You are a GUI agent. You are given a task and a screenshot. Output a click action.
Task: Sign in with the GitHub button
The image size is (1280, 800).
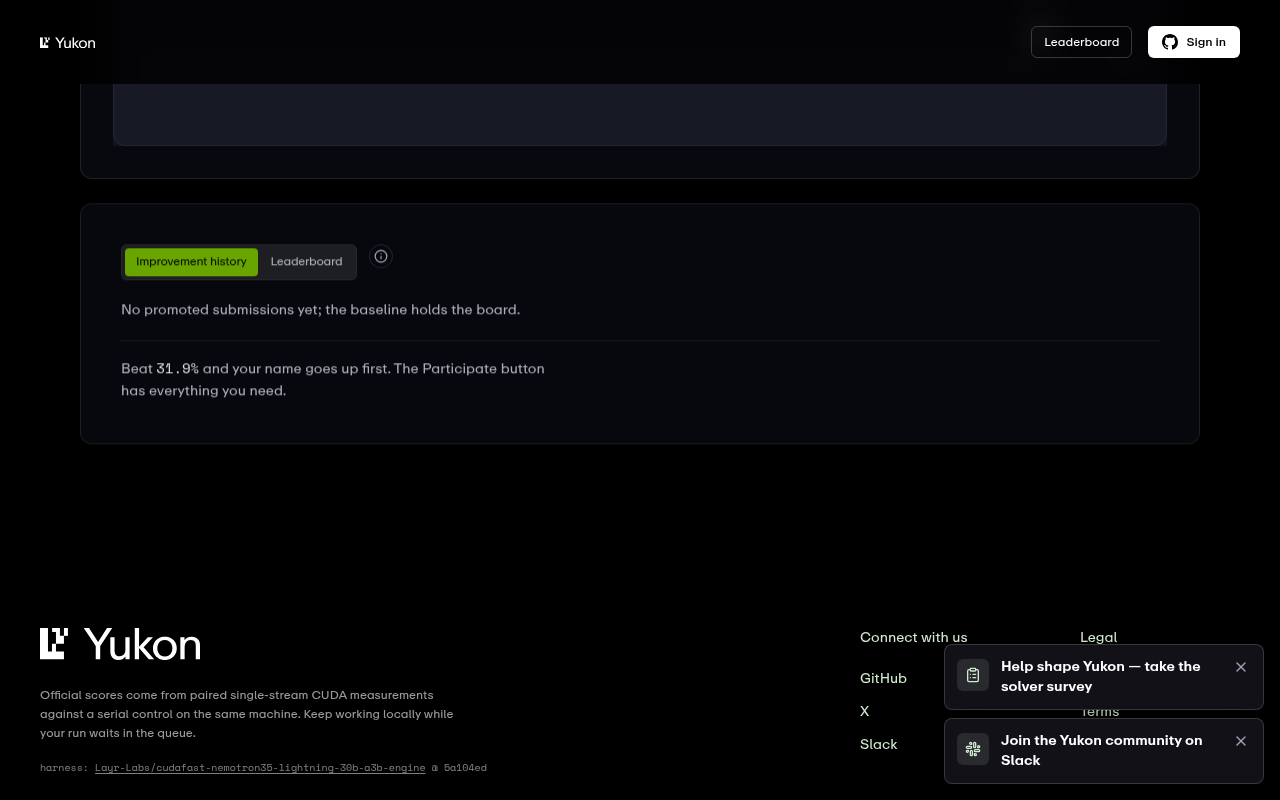[x=1194, y=42]
